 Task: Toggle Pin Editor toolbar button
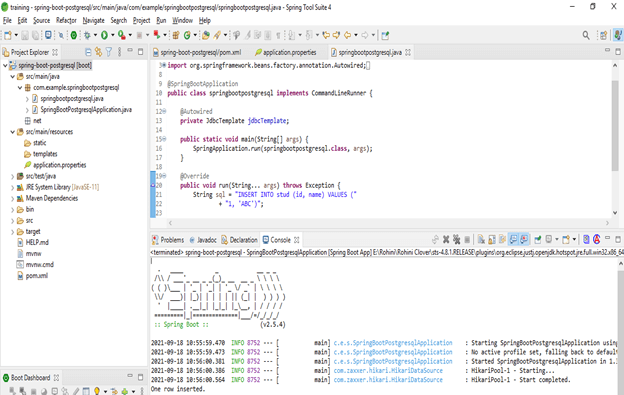(385, 35)
